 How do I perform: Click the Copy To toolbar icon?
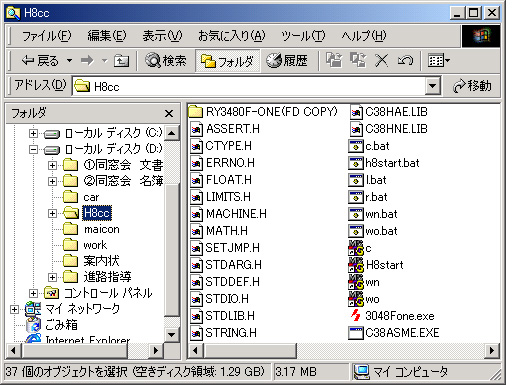click(358, 61)
